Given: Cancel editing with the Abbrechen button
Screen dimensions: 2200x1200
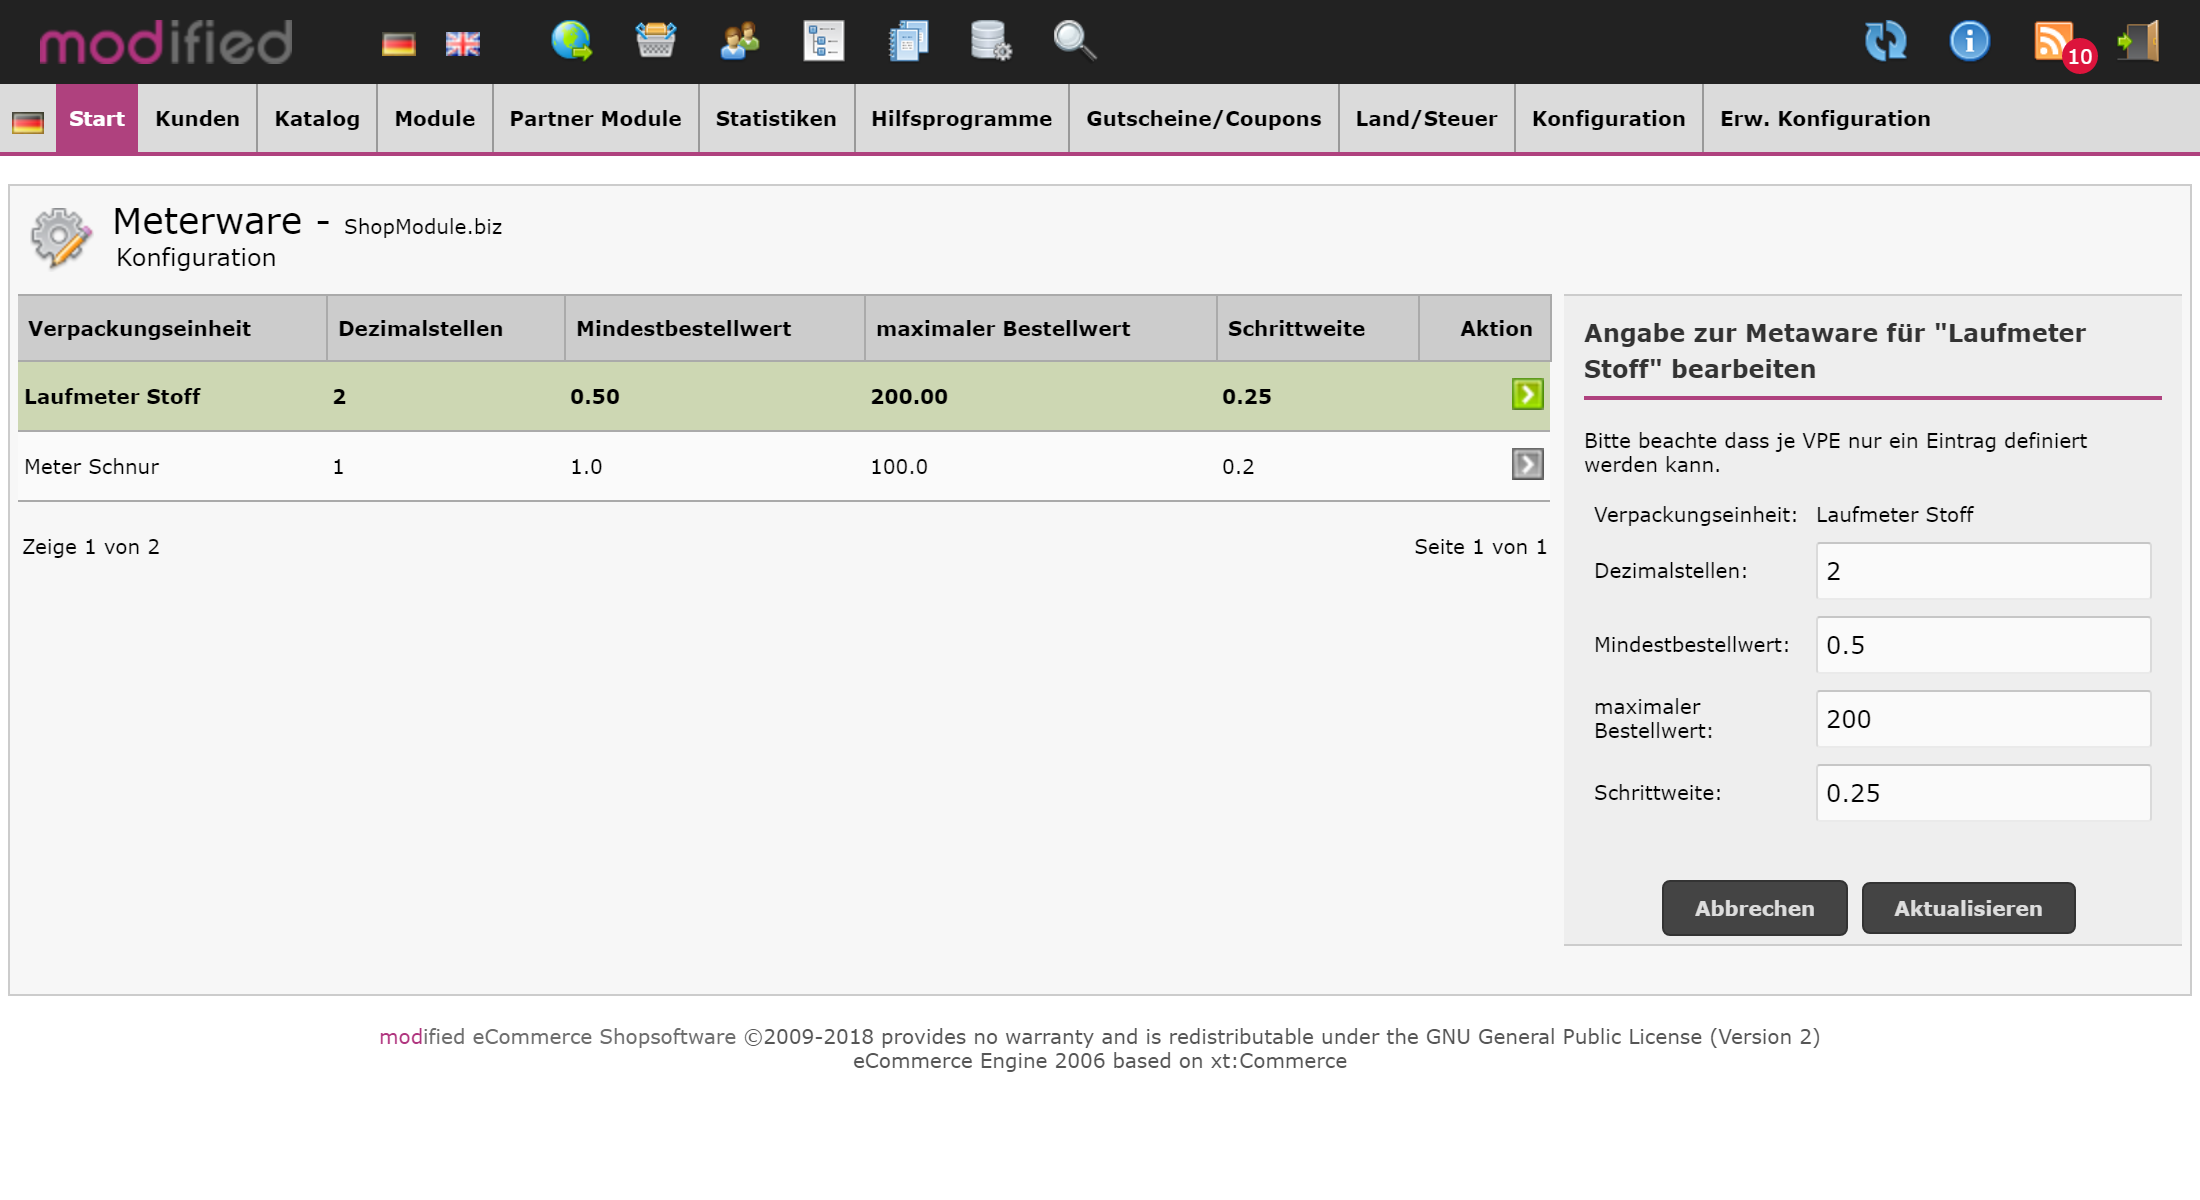Looking at the screenshot, I should (1754, 908).
